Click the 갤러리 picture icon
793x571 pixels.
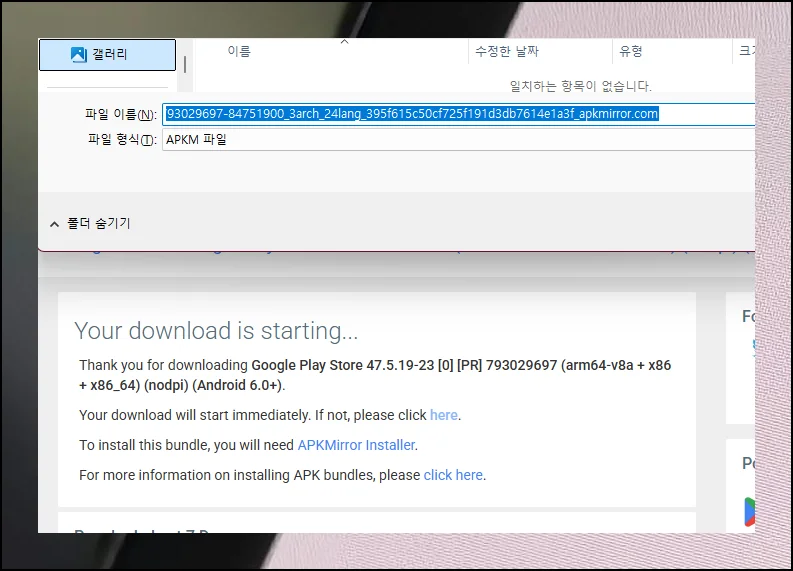click(x=79, y=55)
